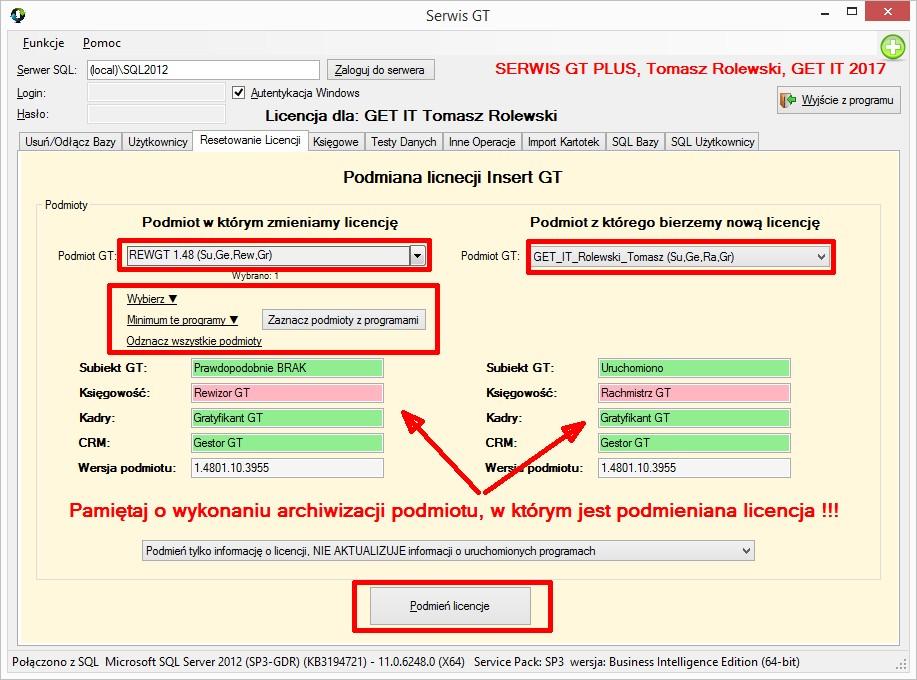Open the Funkcje menu
This screenshot has height=680, width=917.
(43, 43)
